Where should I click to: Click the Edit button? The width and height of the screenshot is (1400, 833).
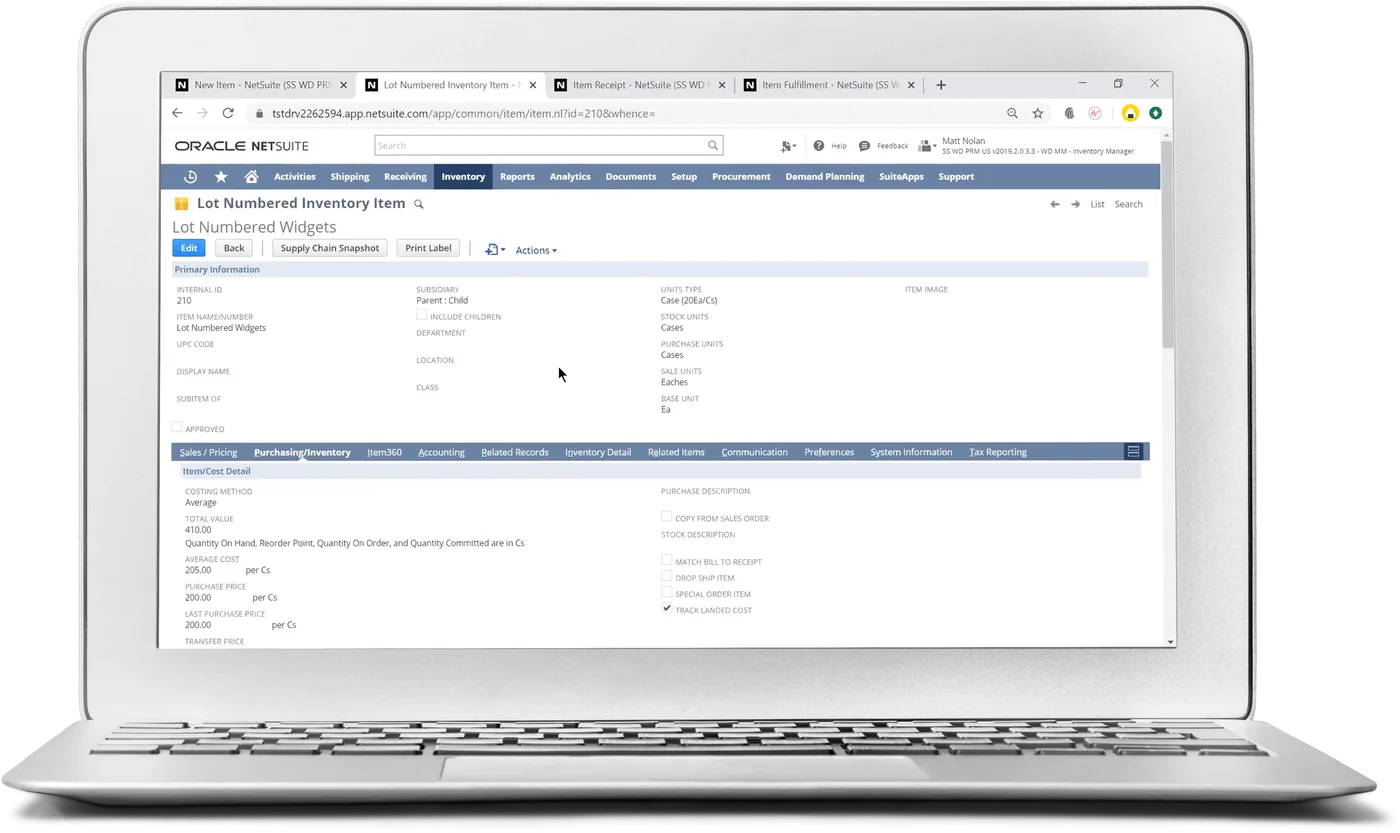[189, 248]
